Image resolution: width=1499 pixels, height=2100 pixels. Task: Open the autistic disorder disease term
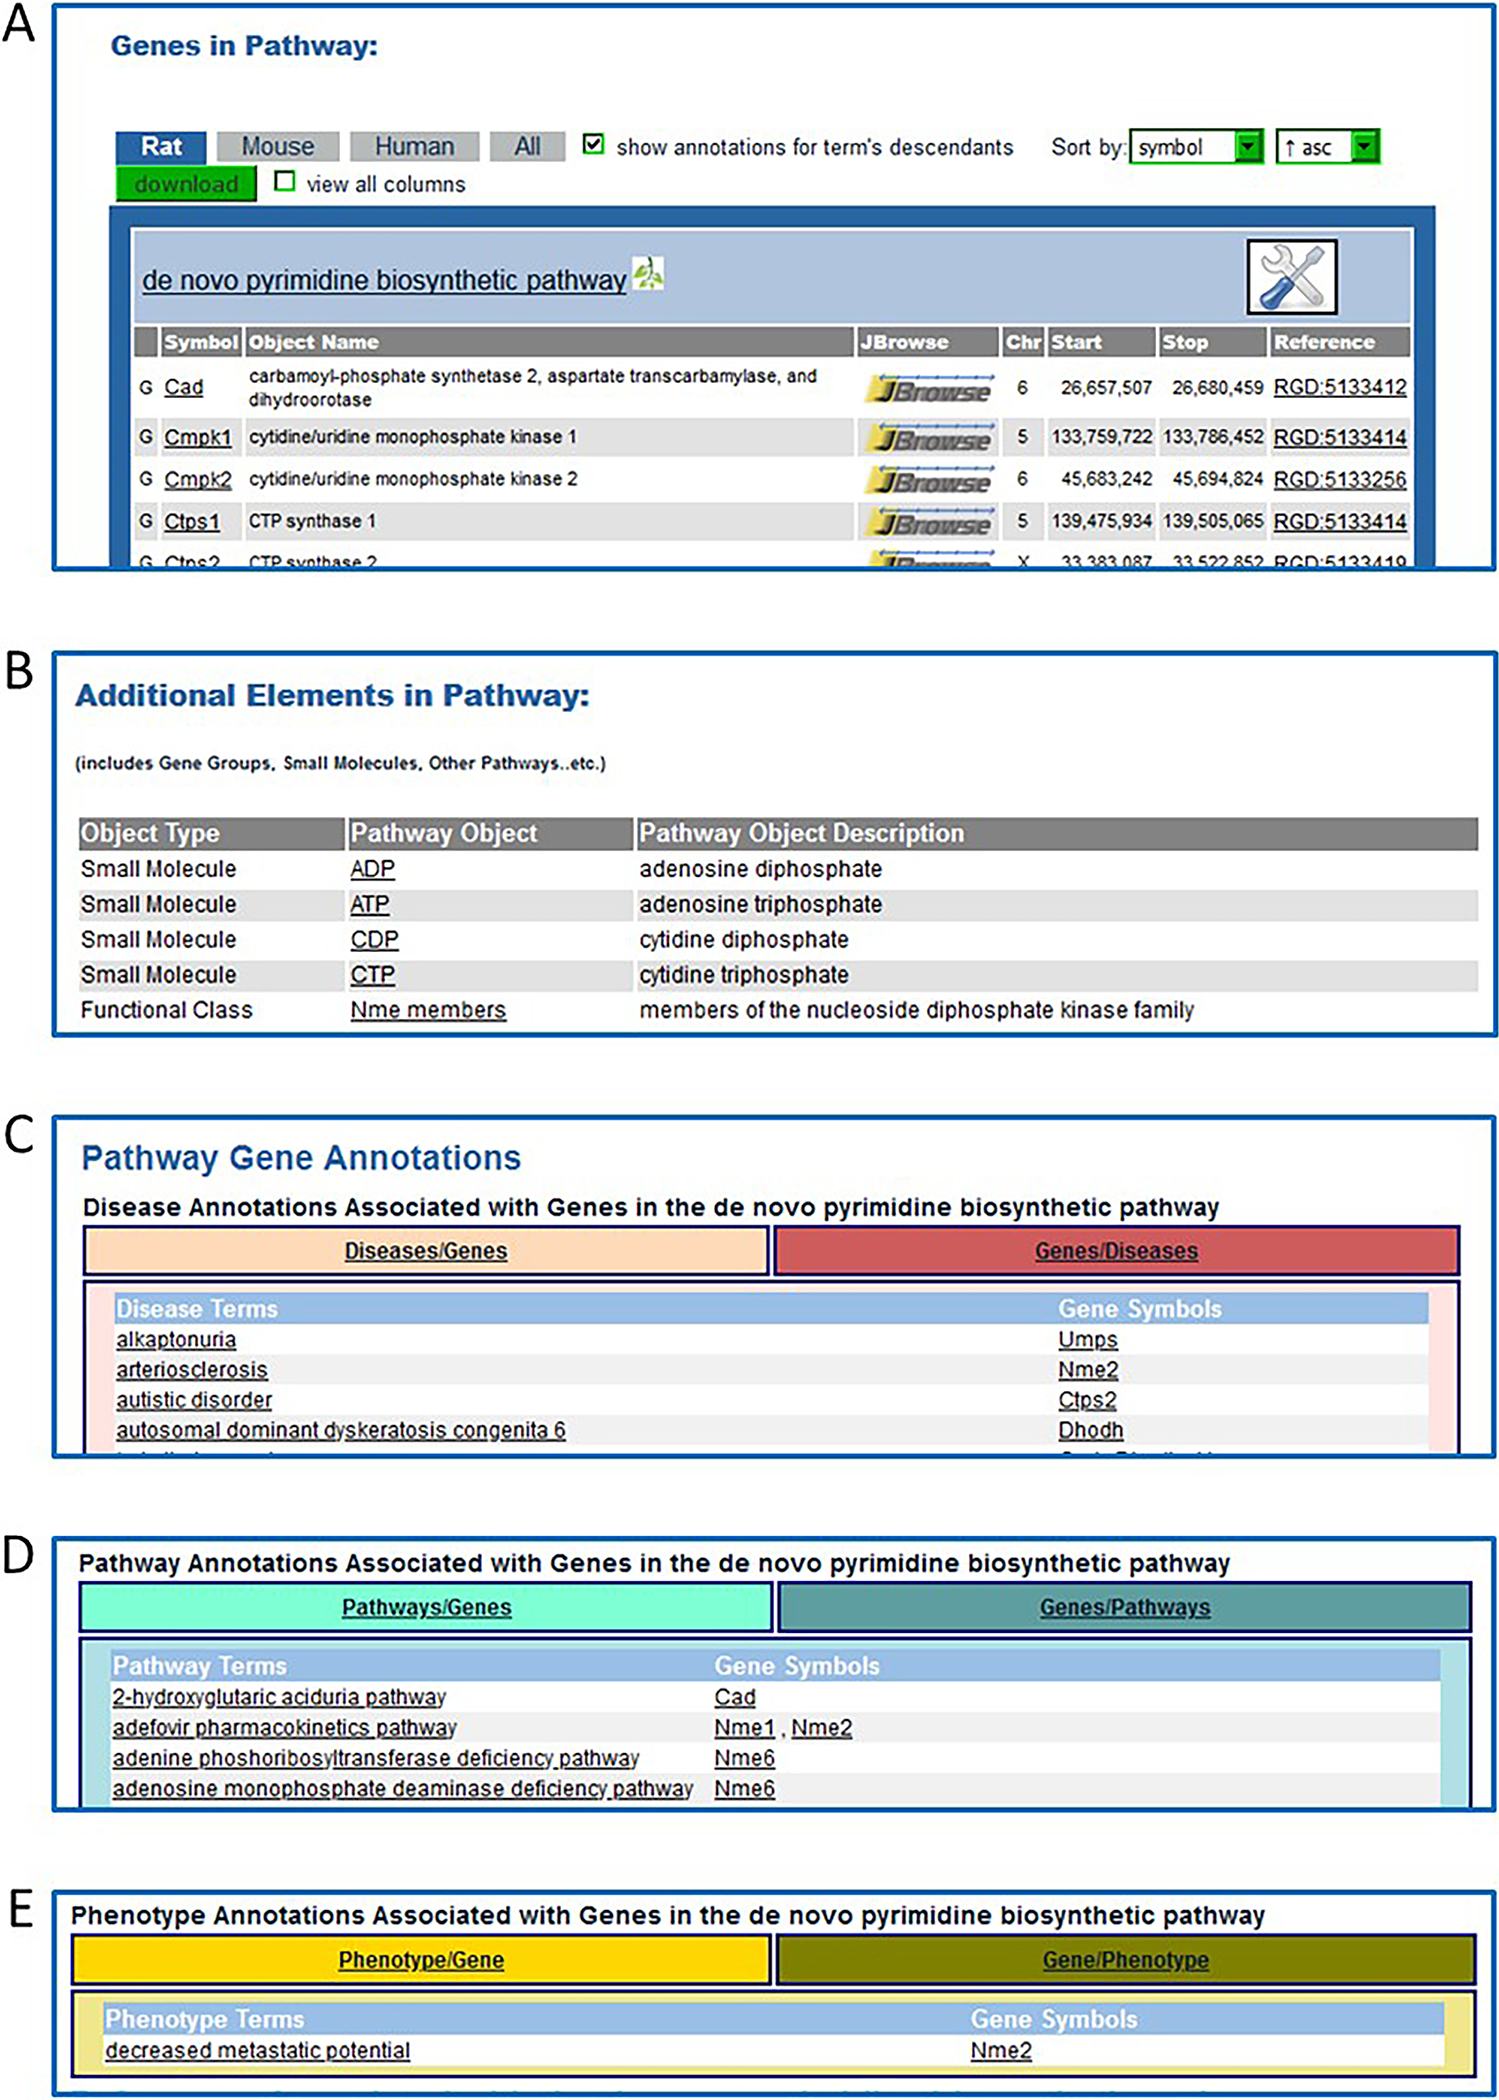[194, 1400]
